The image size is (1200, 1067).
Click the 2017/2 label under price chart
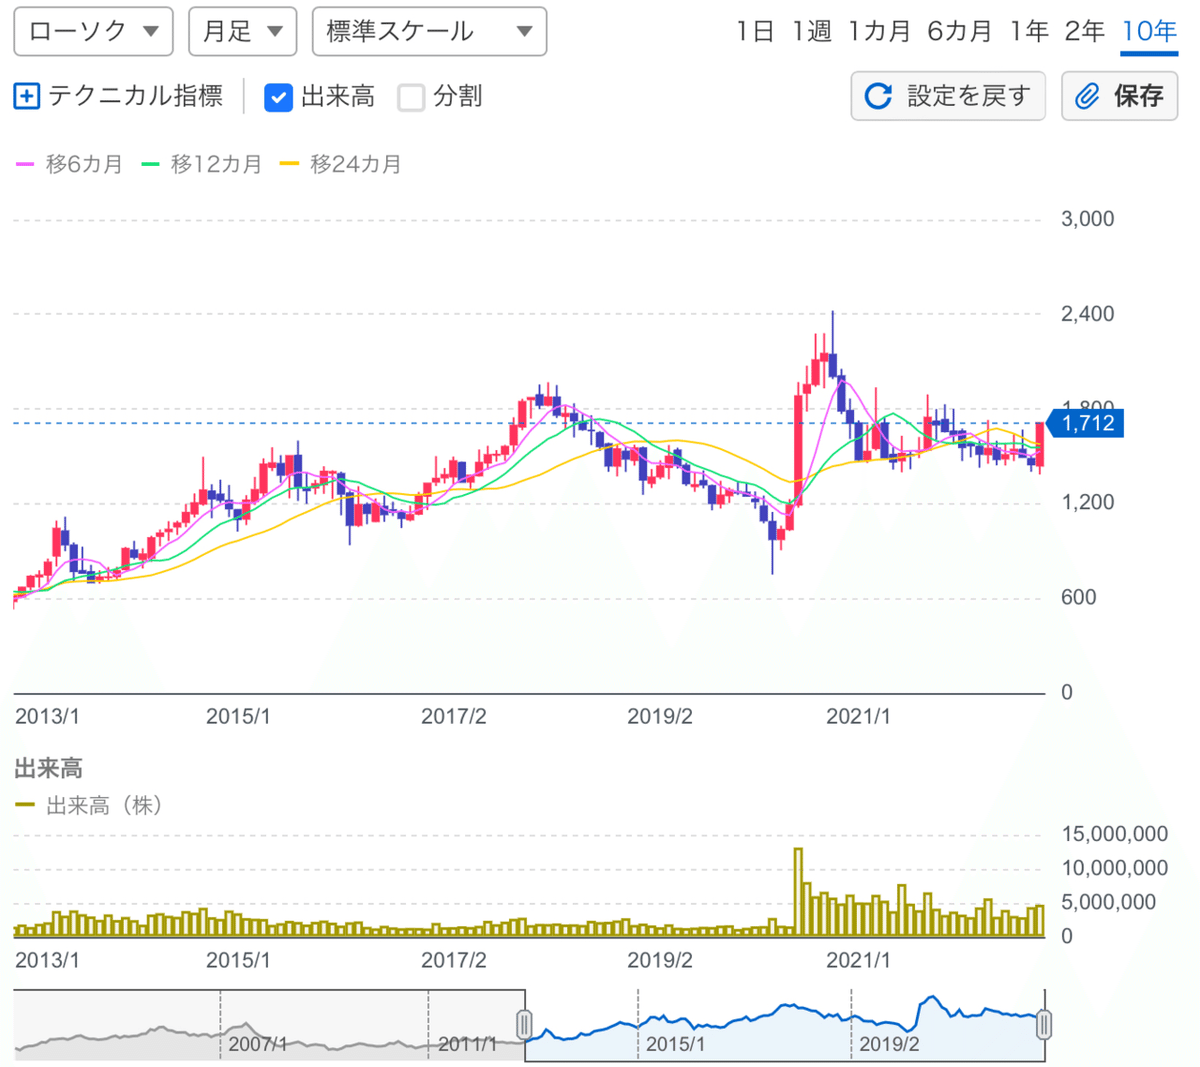click(x=454, y=717)
